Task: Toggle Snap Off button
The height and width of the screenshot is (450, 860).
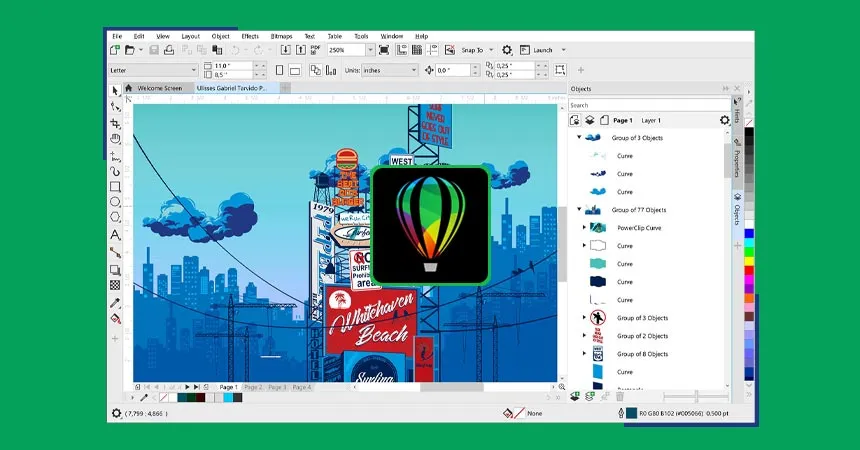Action: coord(450,50)
